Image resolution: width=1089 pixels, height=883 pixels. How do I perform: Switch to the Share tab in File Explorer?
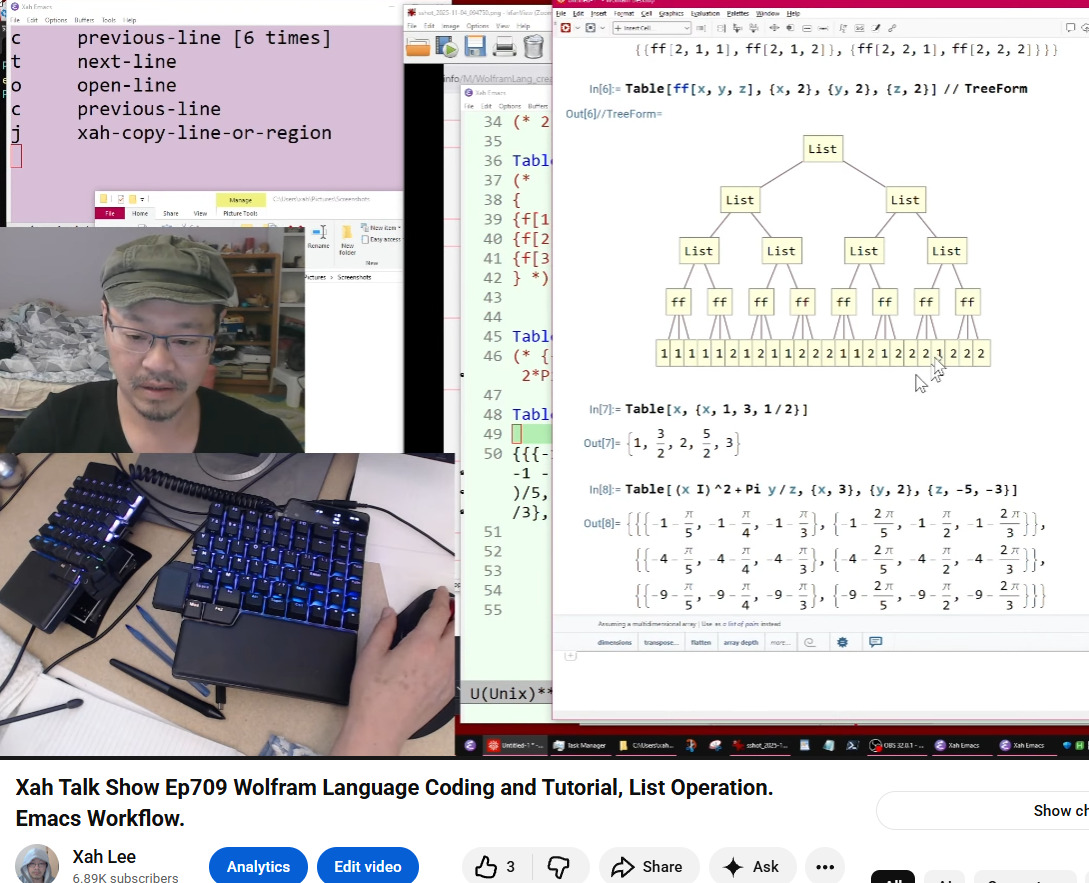171,213
